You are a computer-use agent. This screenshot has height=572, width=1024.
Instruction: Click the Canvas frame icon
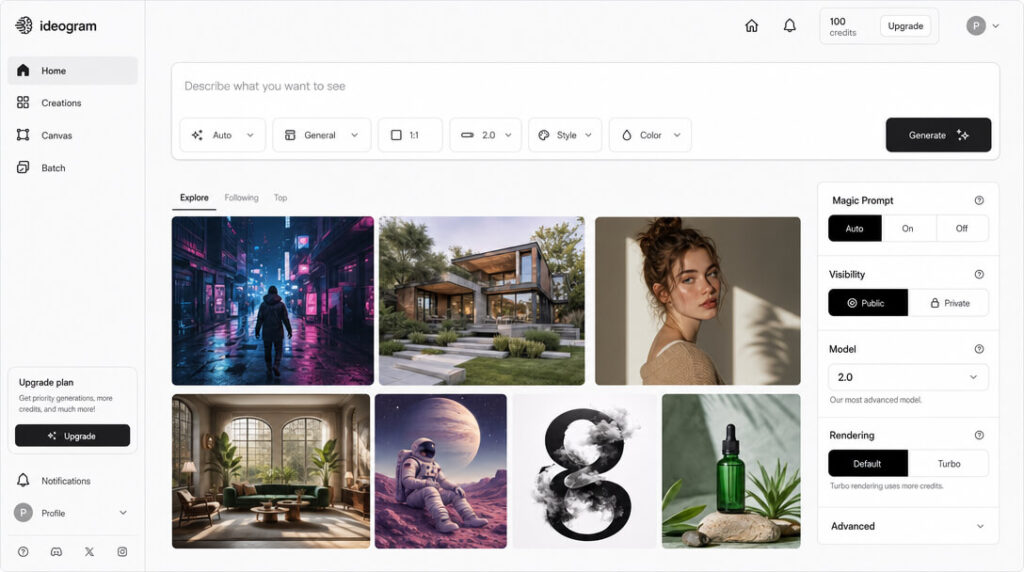tap(24, 135)
